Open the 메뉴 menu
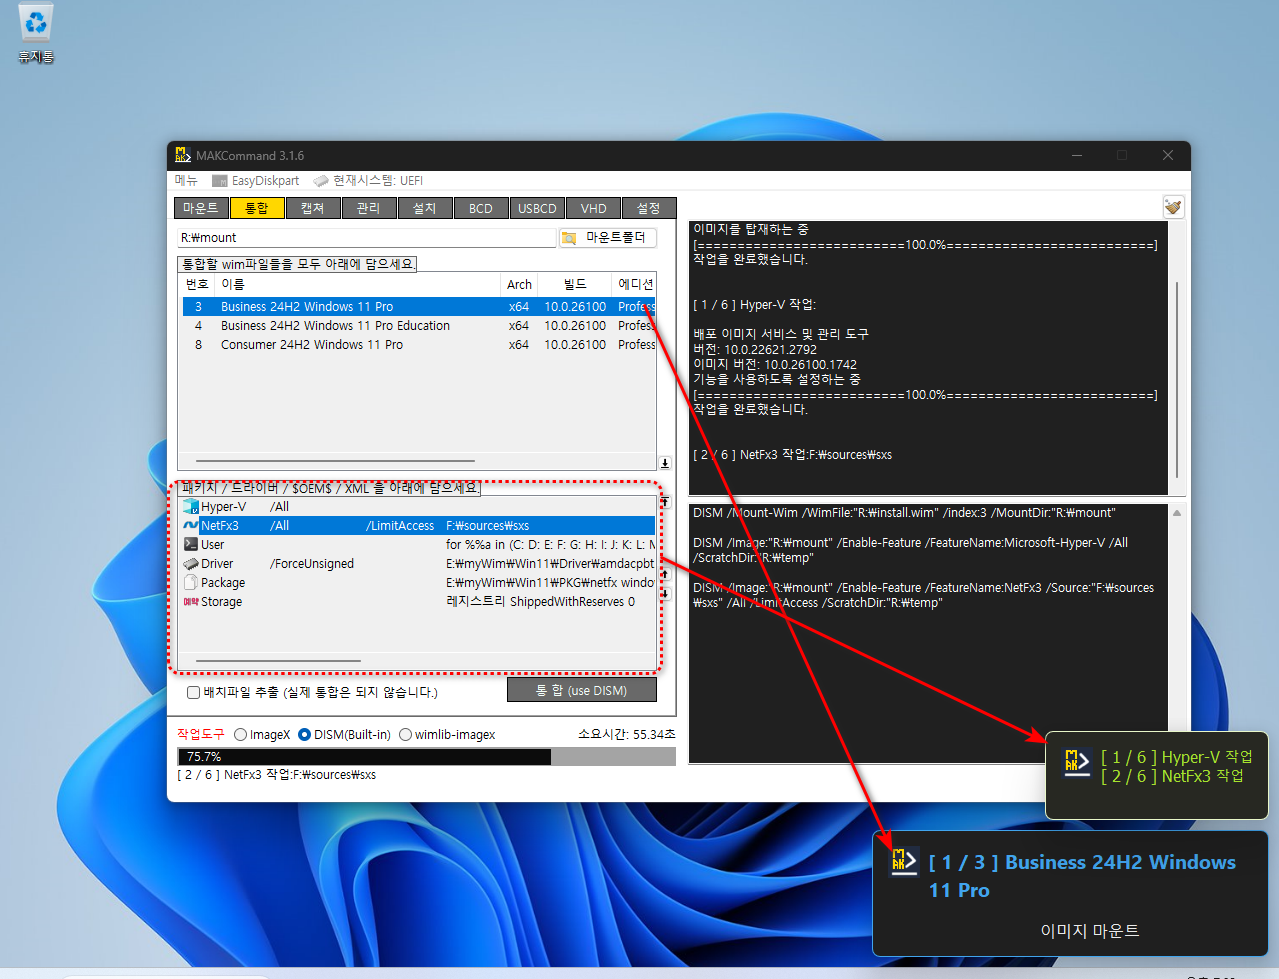This screenshot has width=1279, height=979. [186, 181]
